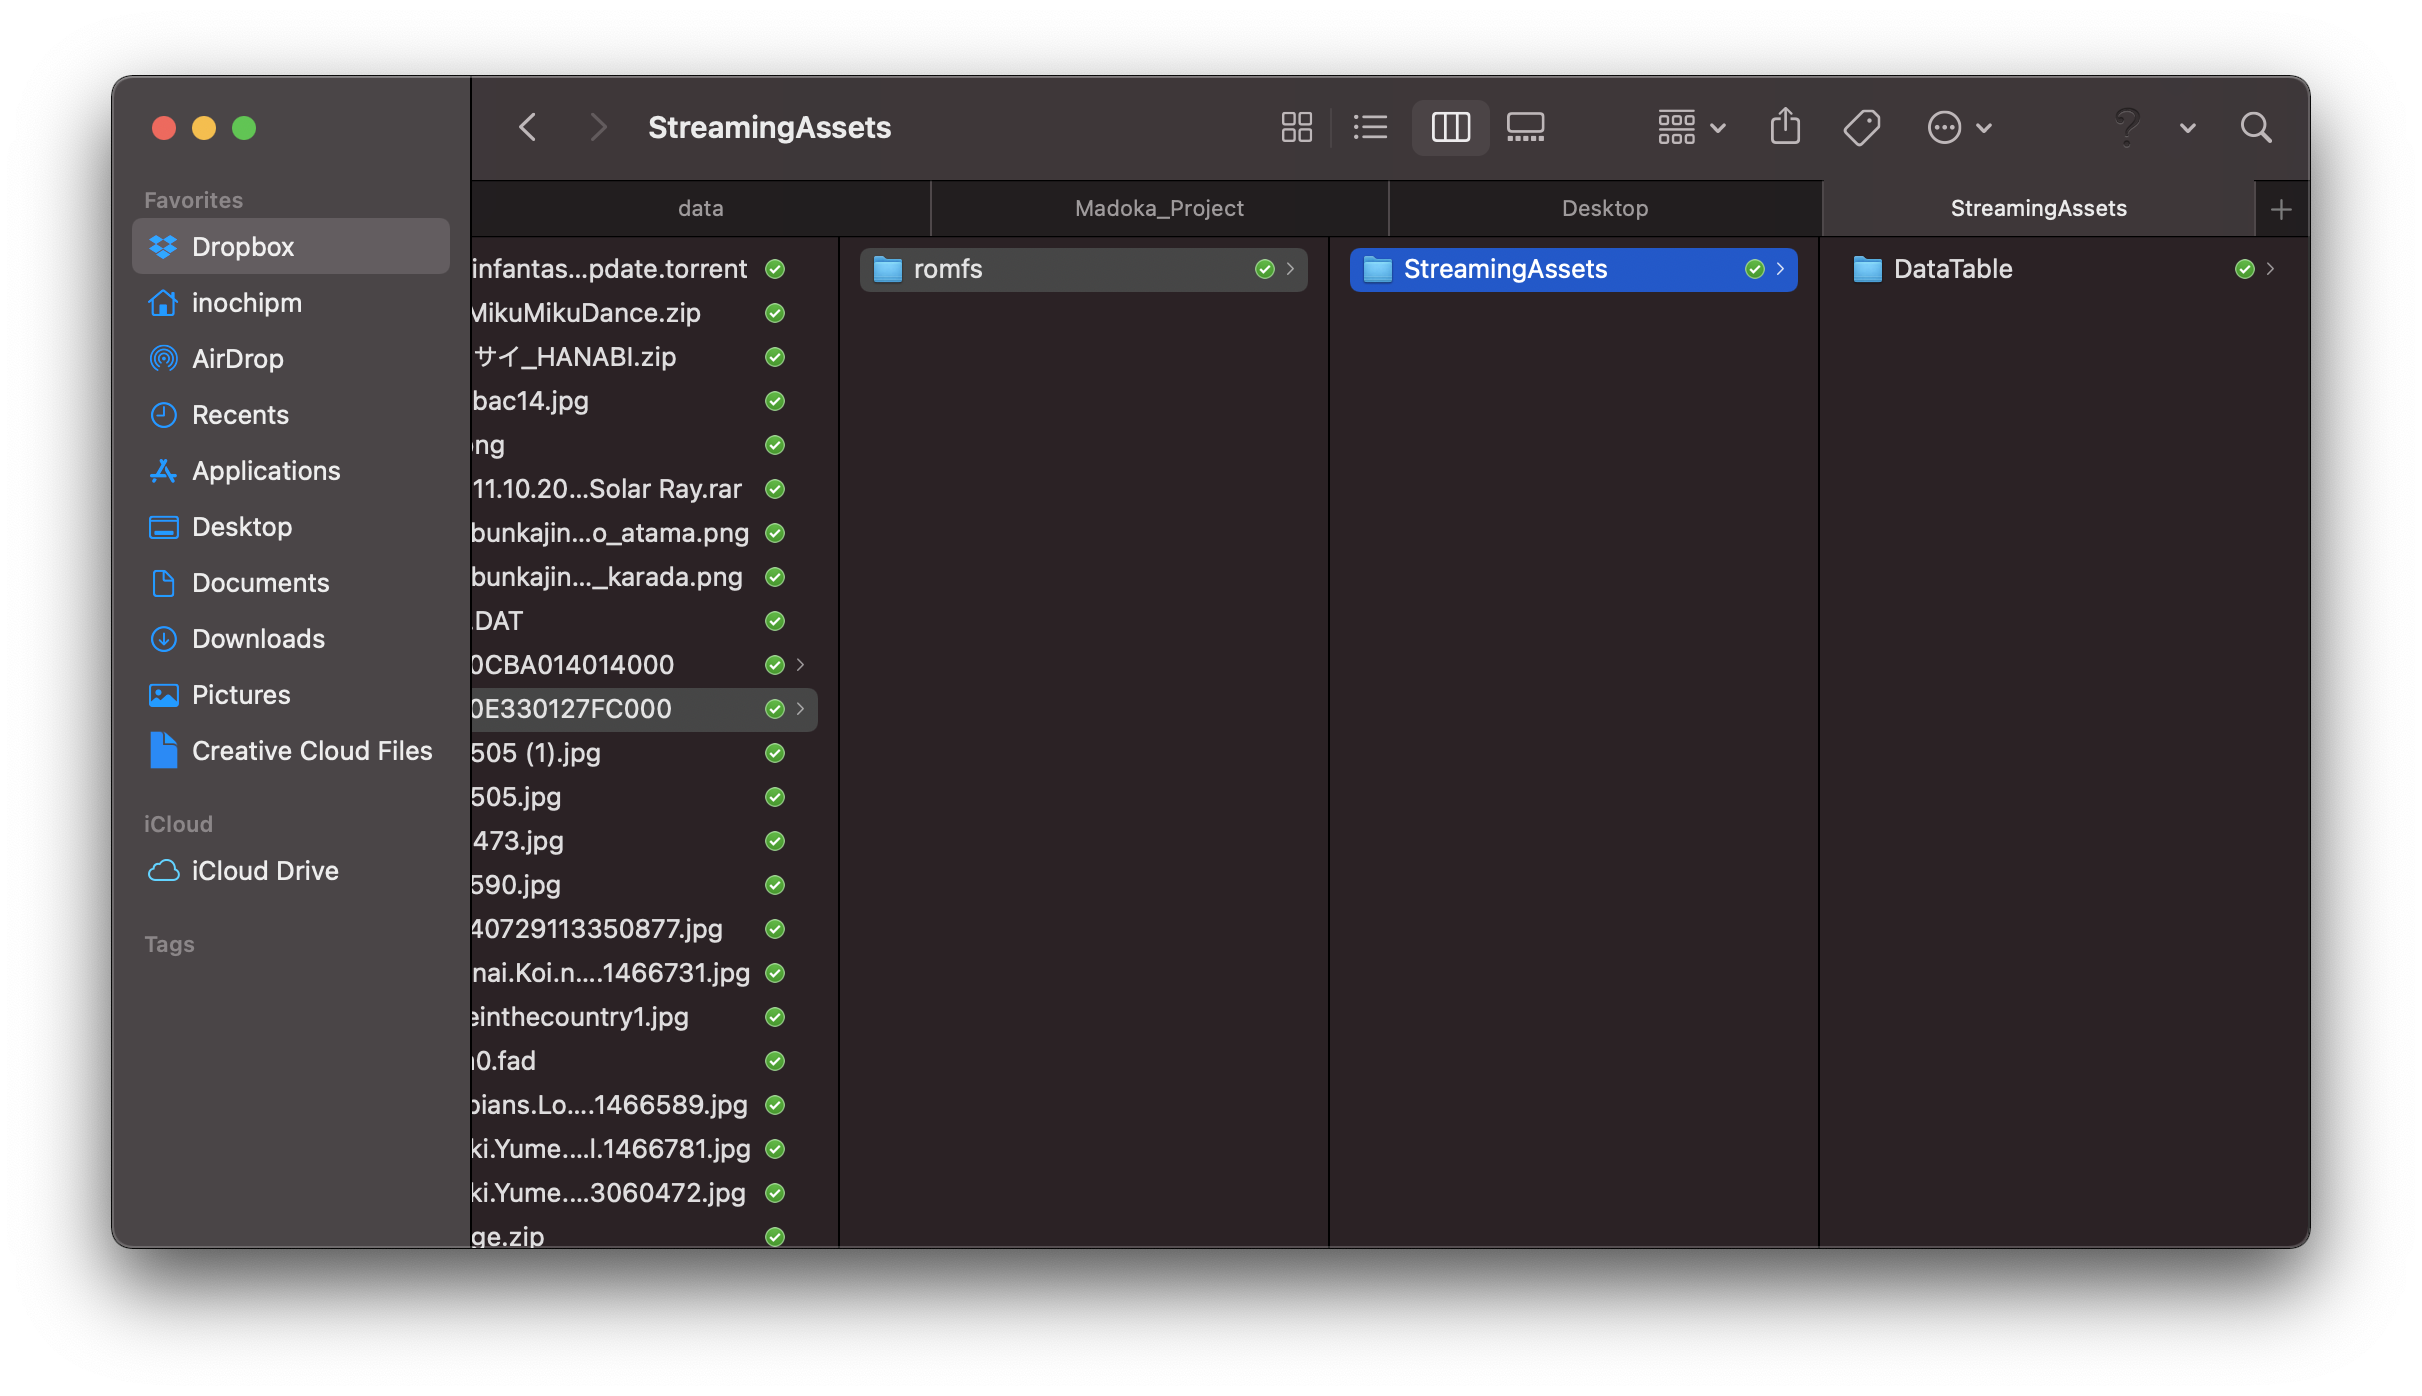
Task: Navigate back using the back arrow
Action: [528, 127]
